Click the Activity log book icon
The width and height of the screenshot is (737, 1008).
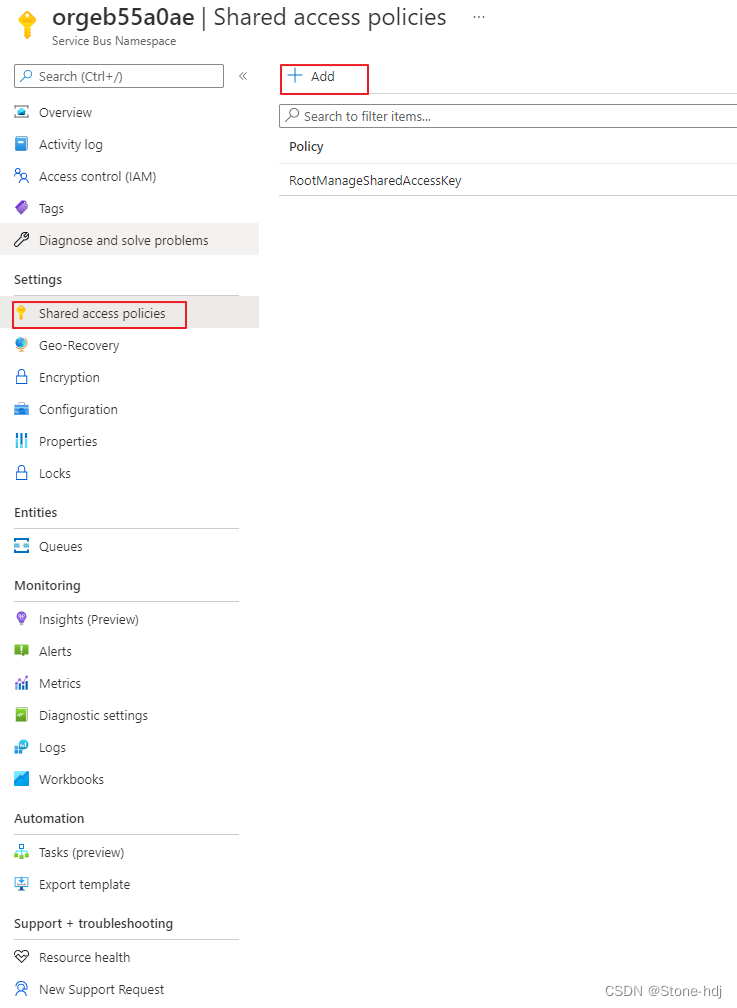click(21, 144)
